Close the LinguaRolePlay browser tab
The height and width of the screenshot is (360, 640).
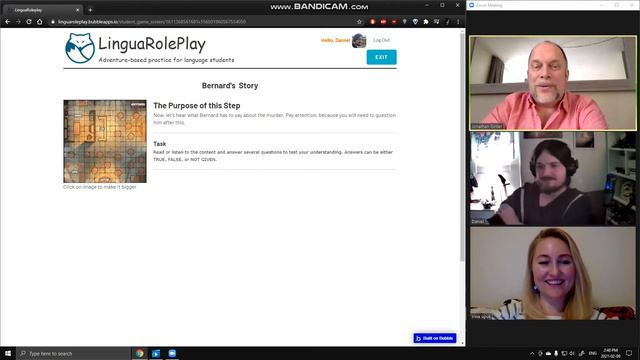(x=78, y=10)
